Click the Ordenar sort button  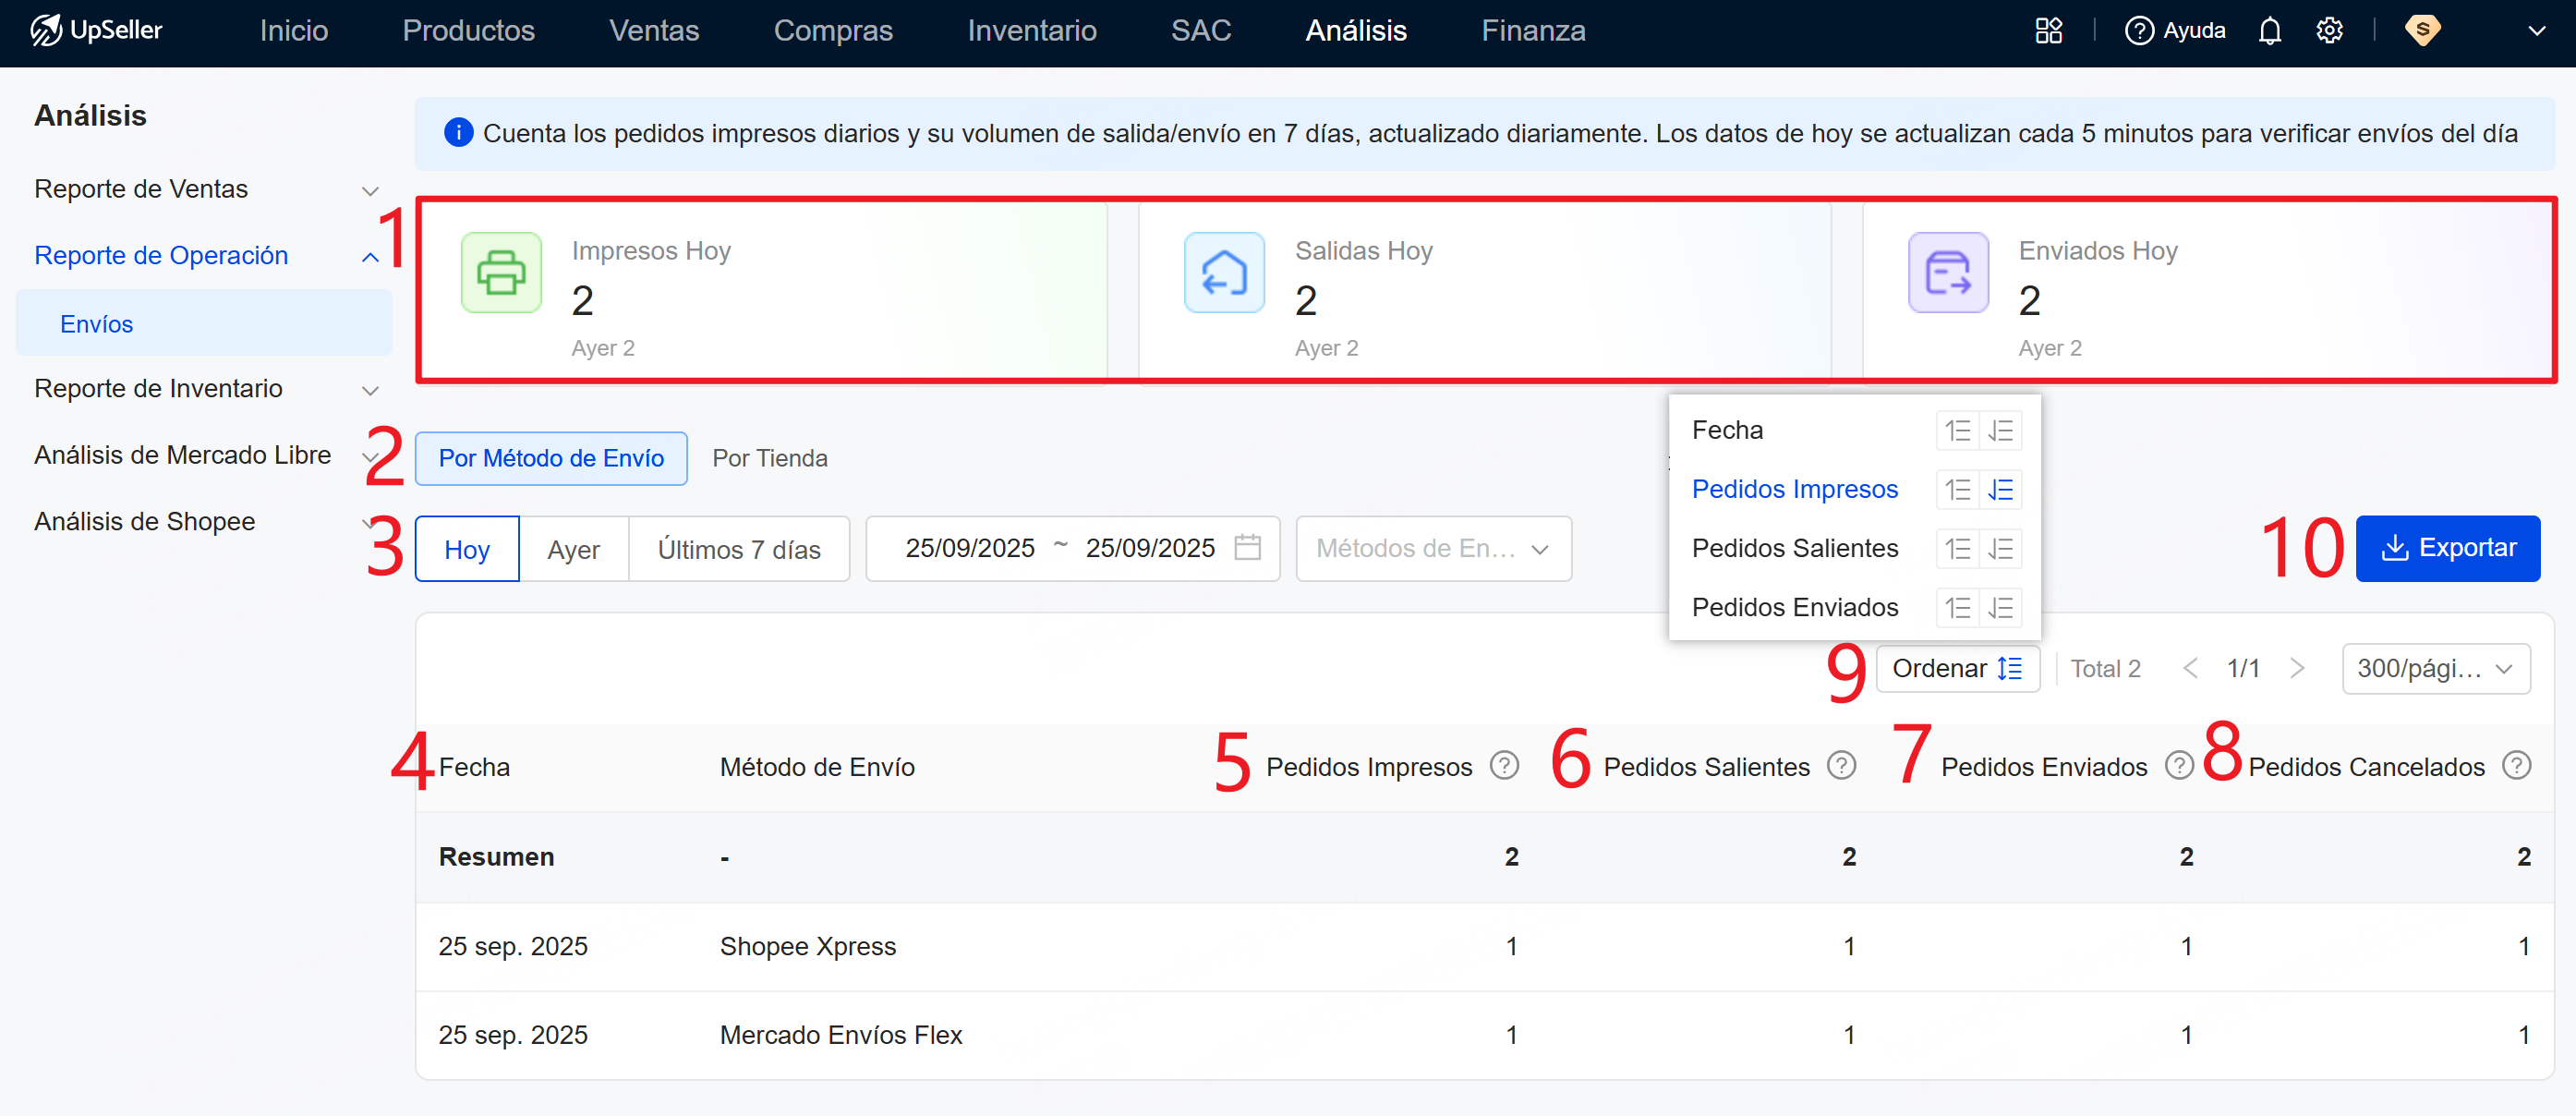point(1956,669)
